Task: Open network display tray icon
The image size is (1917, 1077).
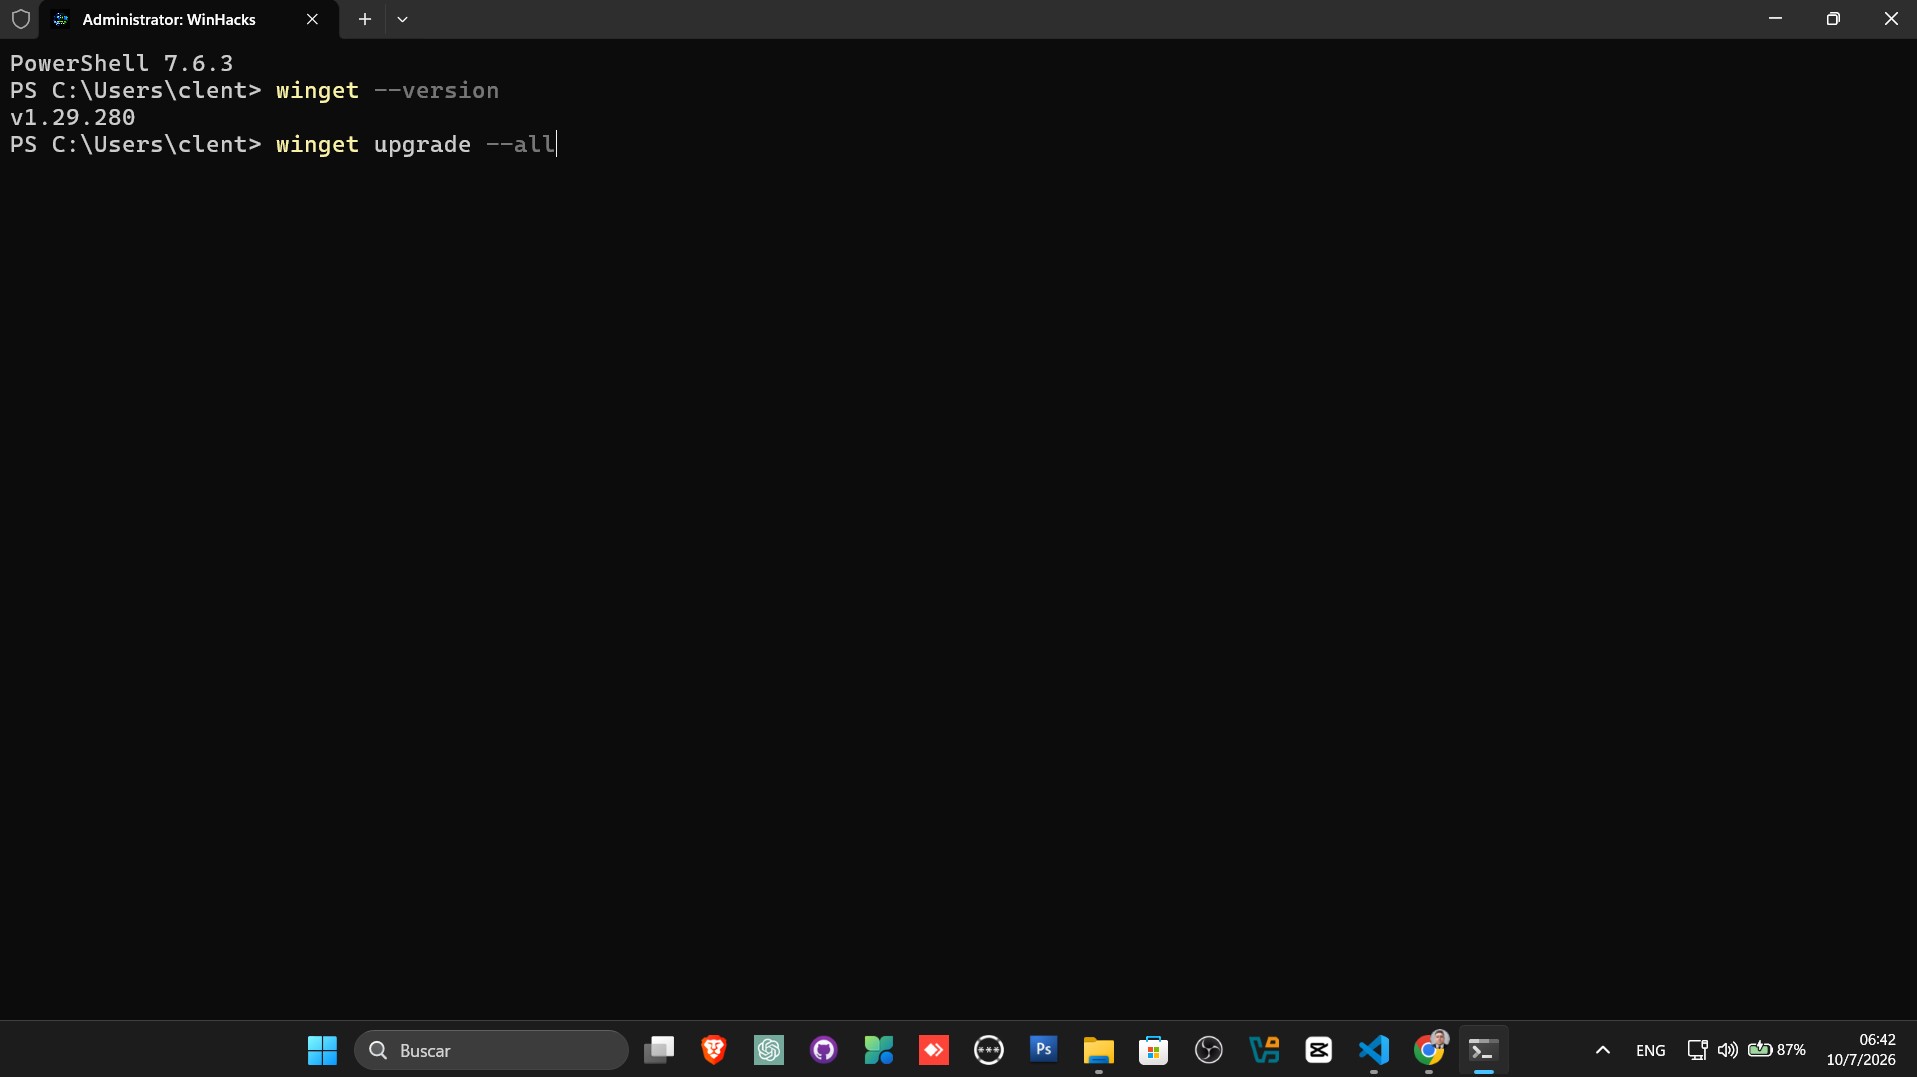Action: click(x=1697, y=1050)
